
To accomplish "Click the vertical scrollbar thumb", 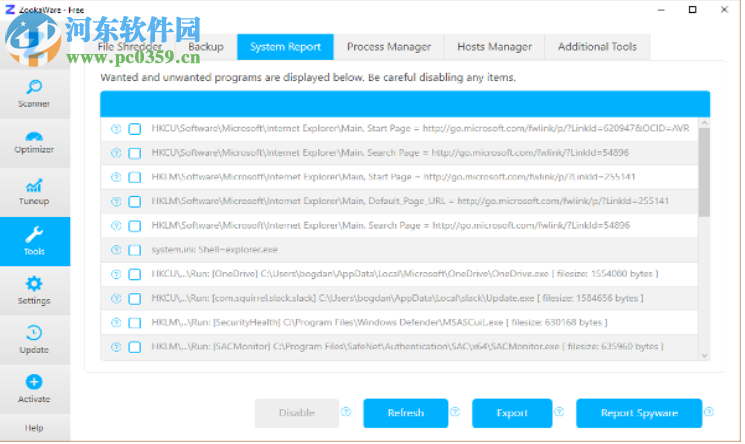I will (x=705, y=172).
